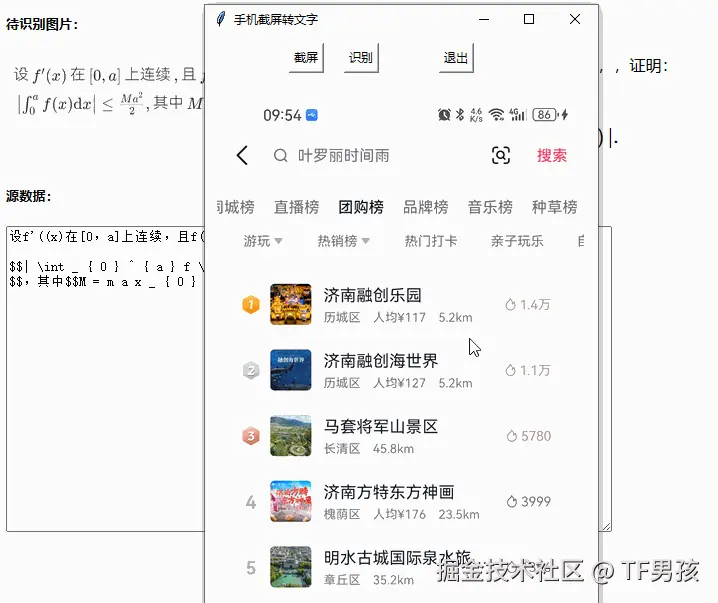Click the silver rank 2 badge
The width and height of the screenshot is (718, 603).
251,370
